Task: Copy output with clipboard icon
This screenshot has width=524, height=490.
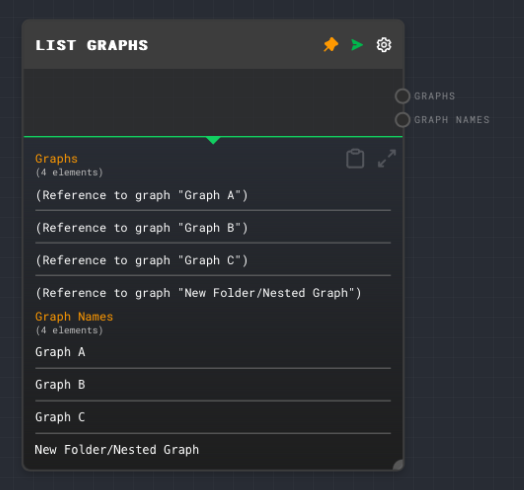Action: click(355, 158)
